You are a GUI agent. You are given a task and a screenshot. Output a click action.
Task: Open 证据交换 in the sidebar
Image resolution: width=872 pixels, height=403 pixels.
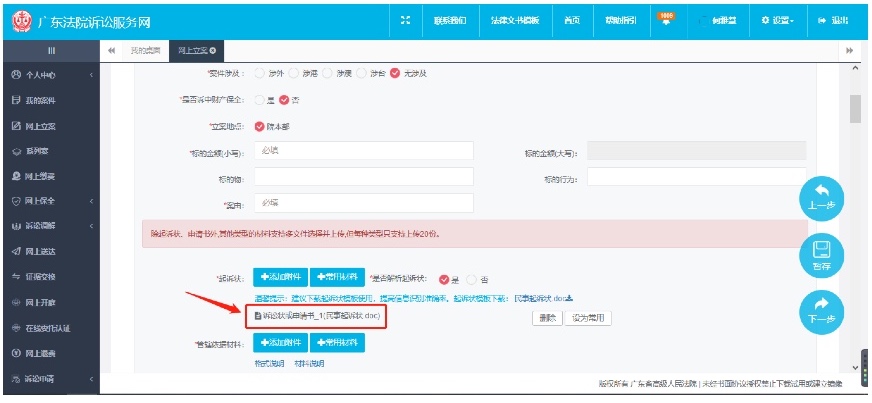pos(33,277)
